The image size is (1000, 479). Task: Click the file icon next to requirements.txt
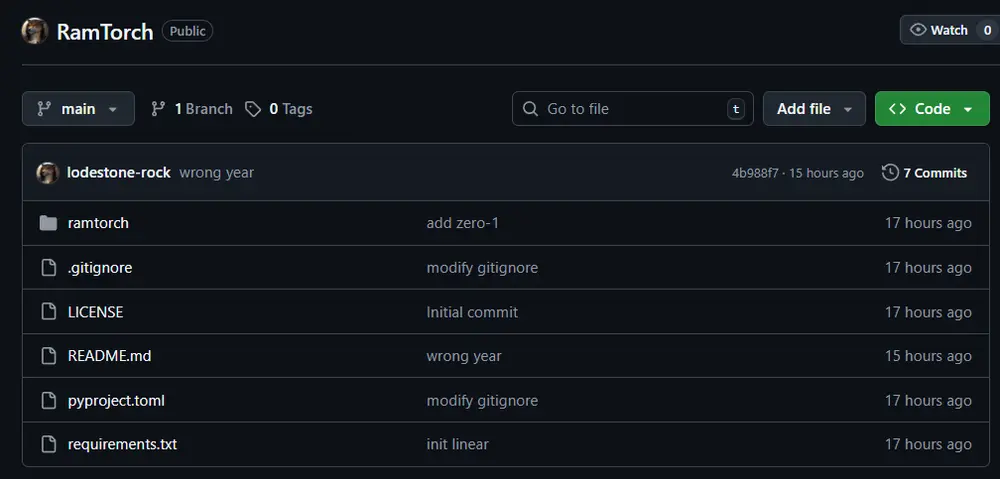point(48,444)
